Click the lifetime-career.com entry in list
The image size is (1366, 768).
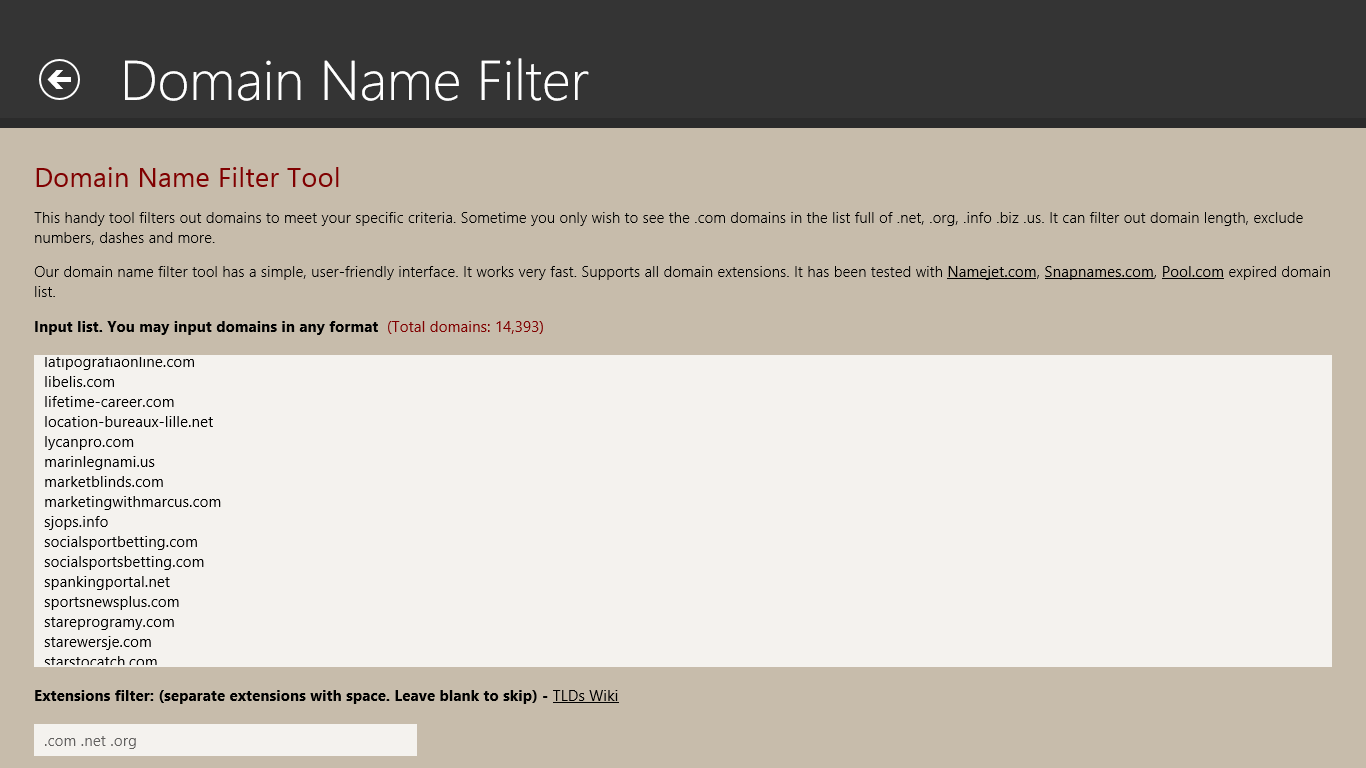point(109,402)
